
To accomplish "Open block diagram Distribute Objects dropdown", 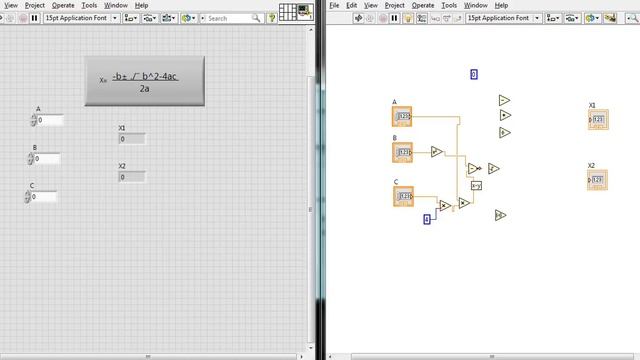I will point(572,18).
